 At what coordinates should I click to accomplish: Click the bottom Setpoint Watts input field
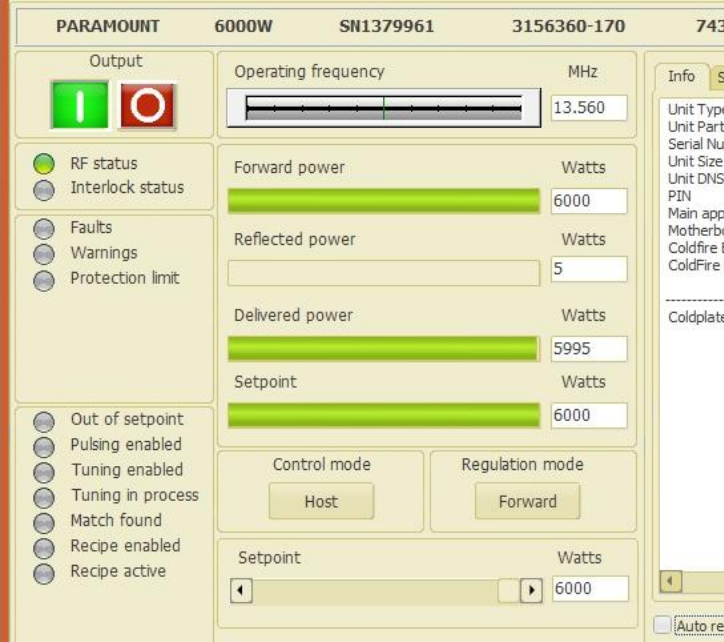pos(591,589)
